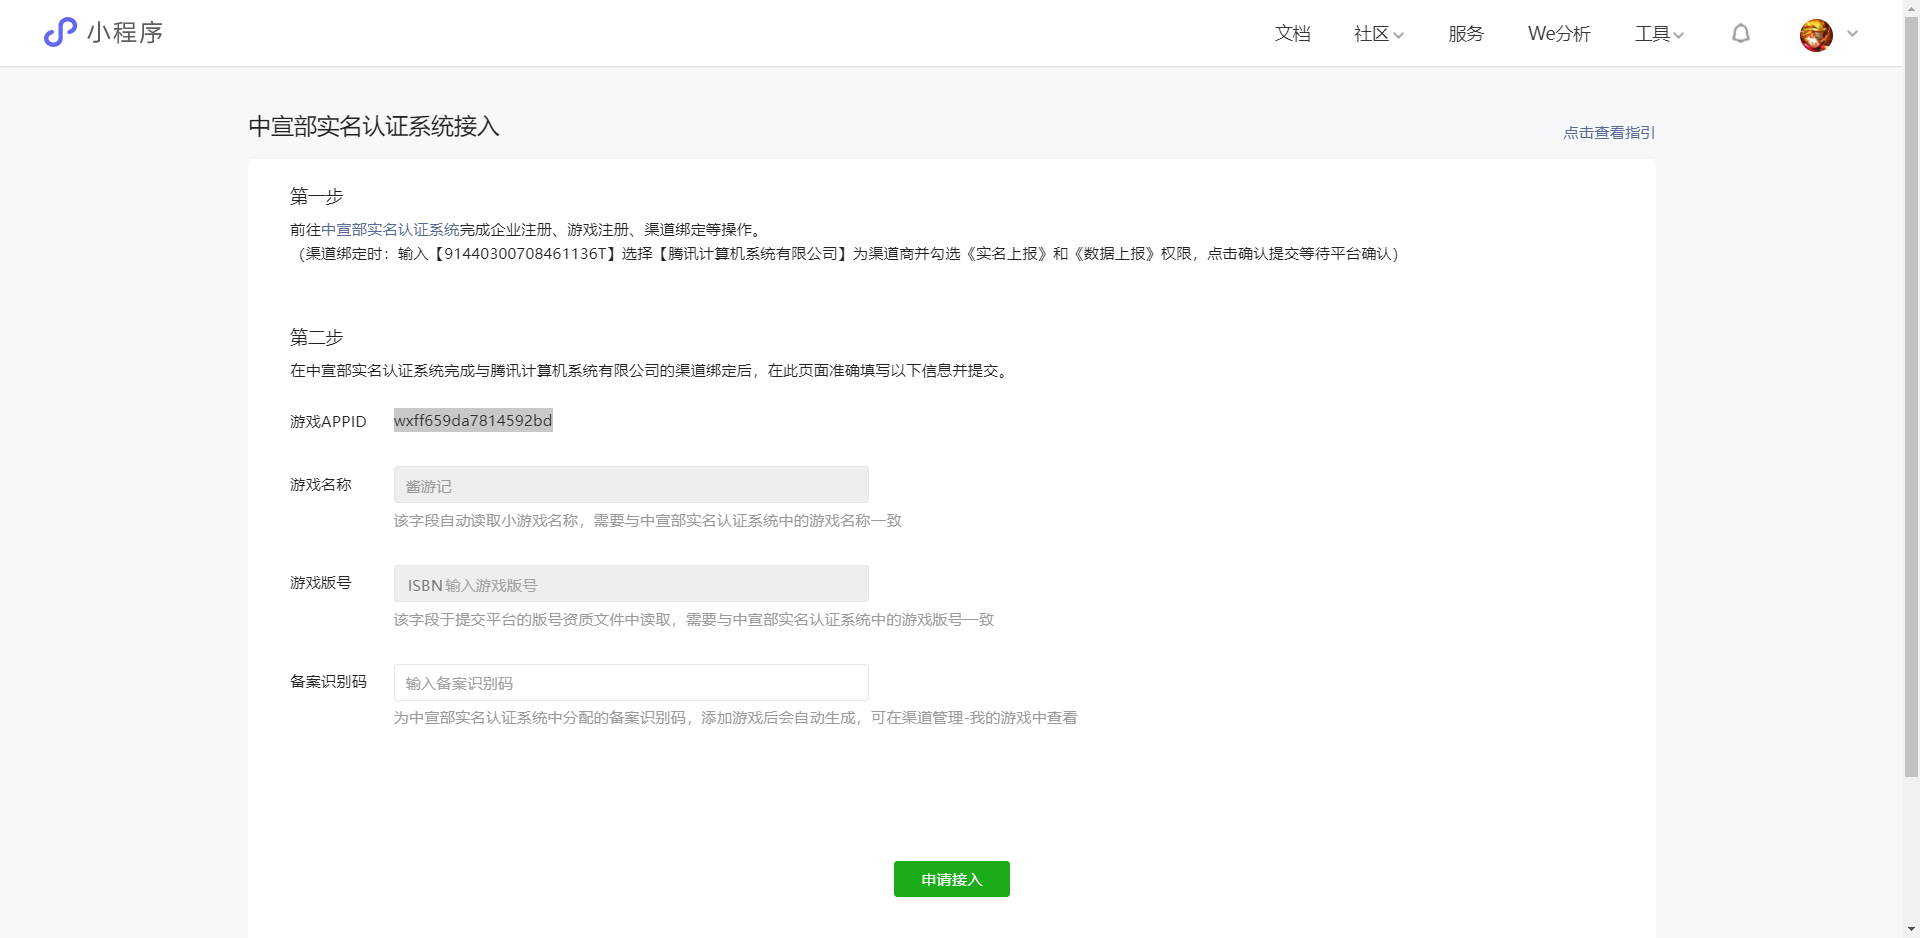Click the 申请接入 button
The width and height of the screenshot is (1920, 938).
click(952, 879)
